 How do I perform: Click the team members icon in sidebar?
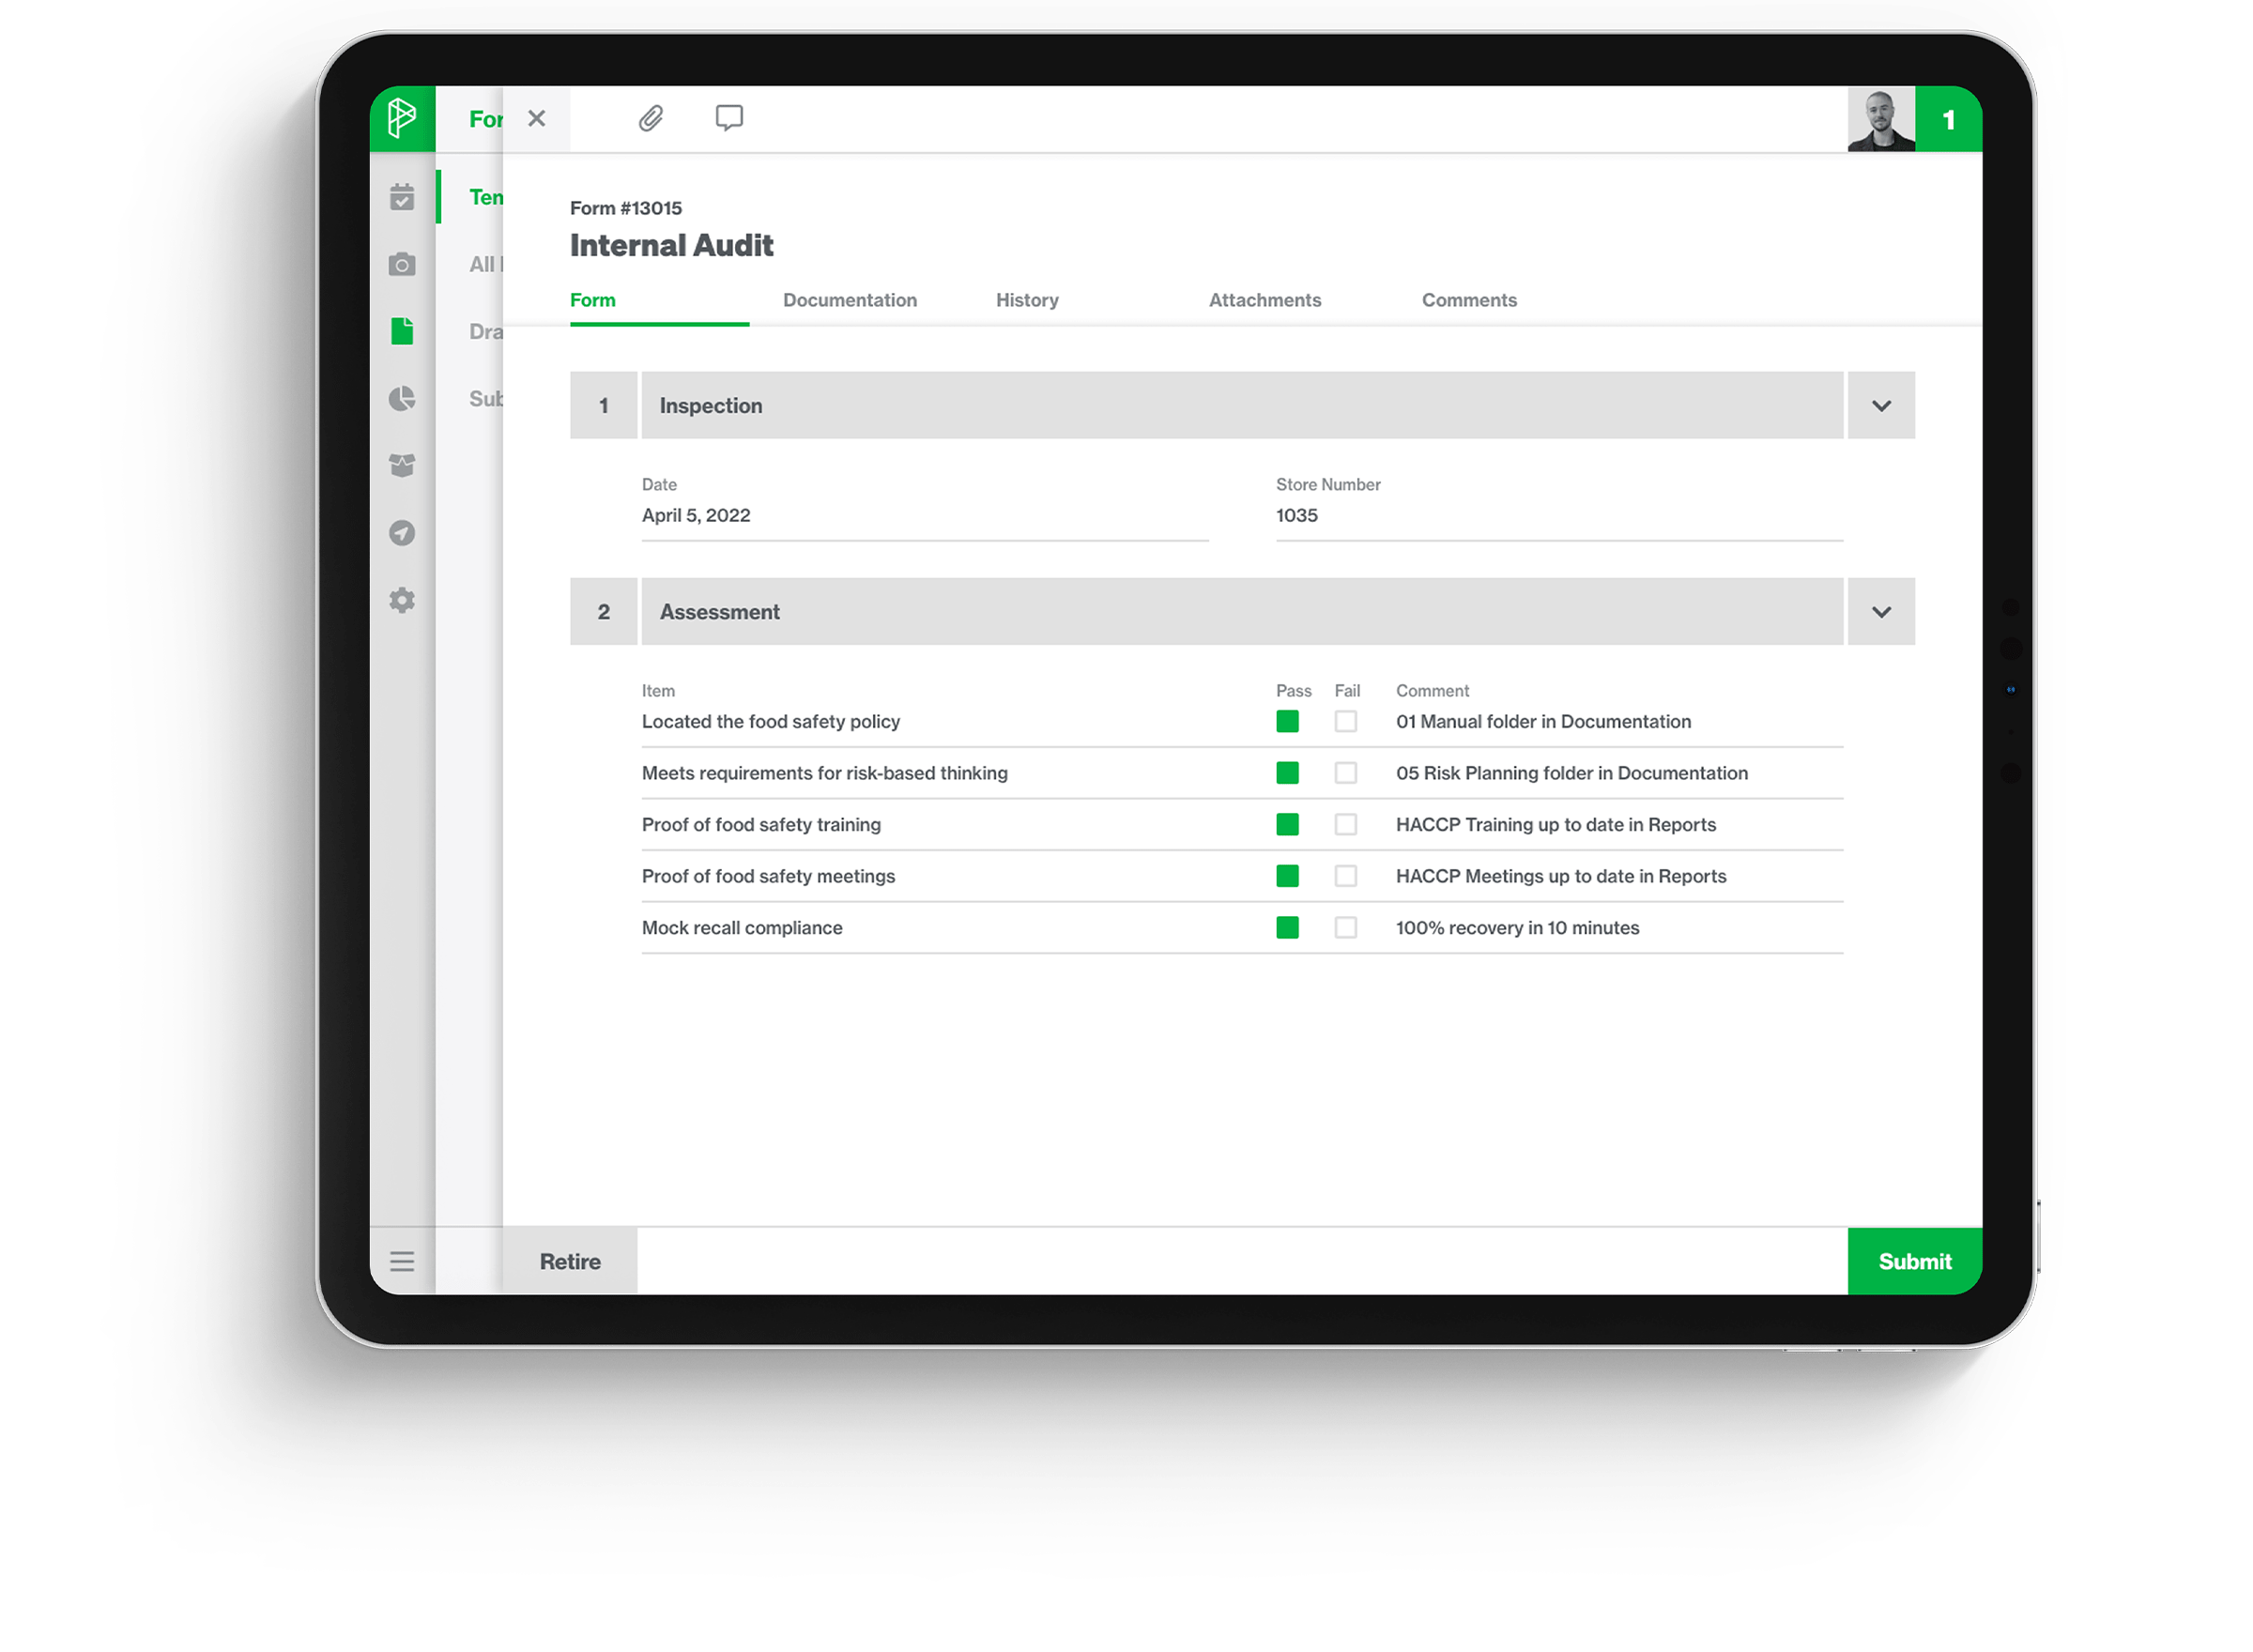[404, 465]
